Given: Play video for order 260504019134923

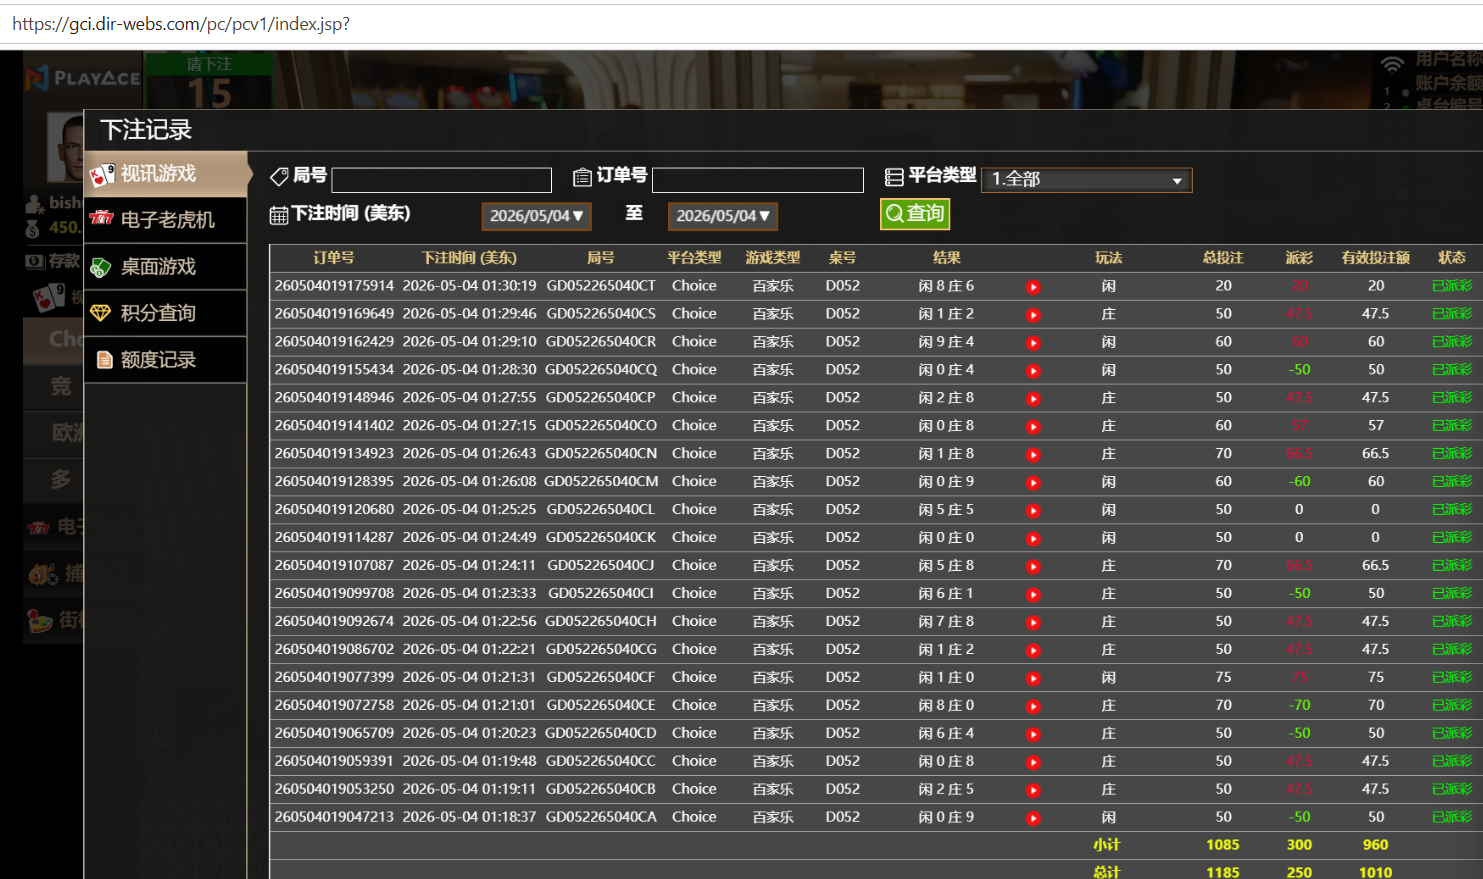Looking at the screenshot, I should click(x=1033, y=455).
